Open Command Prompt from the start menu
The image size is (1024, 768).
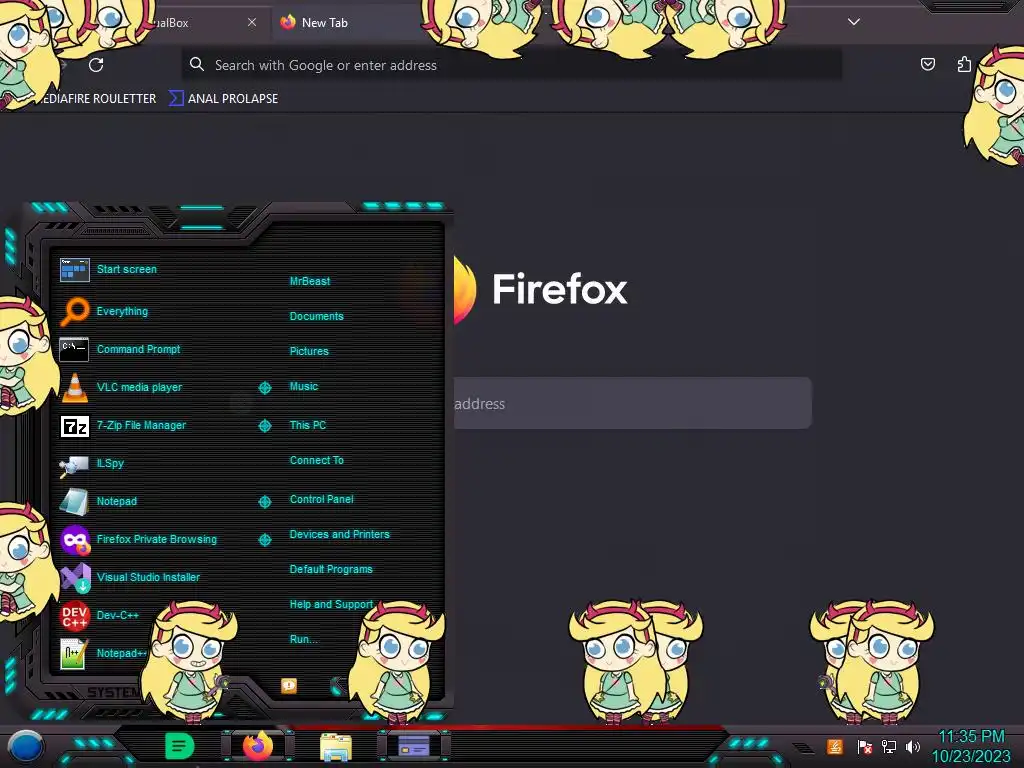(x=120, y=349)
